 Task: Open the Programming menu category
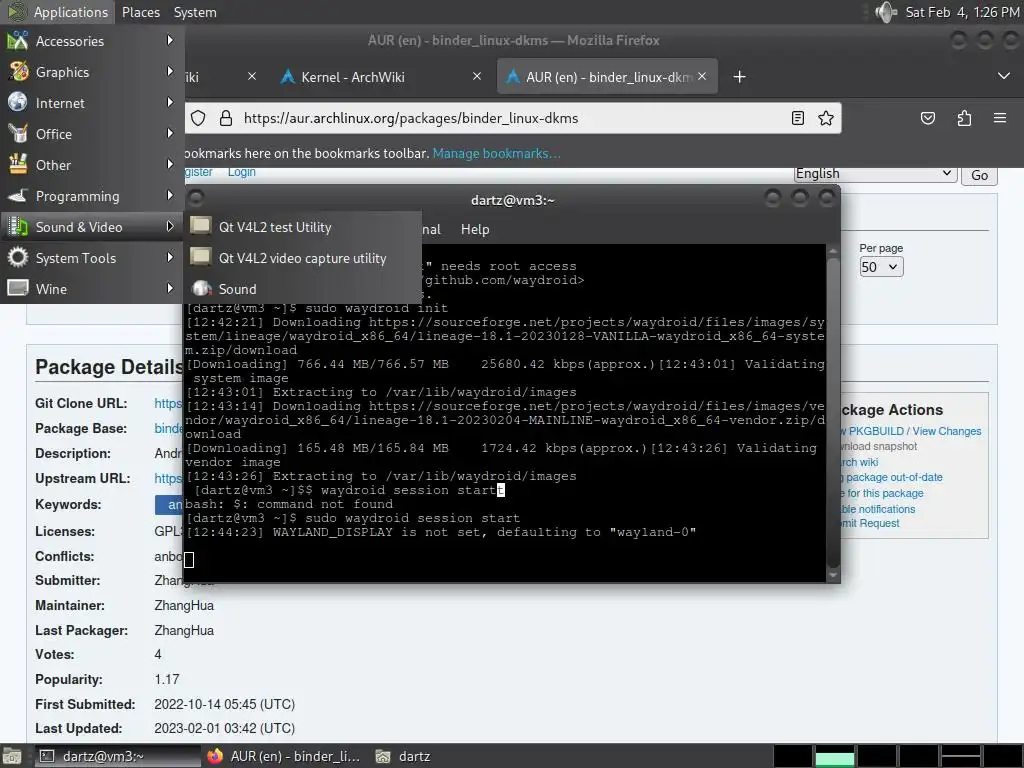(91, 196)
